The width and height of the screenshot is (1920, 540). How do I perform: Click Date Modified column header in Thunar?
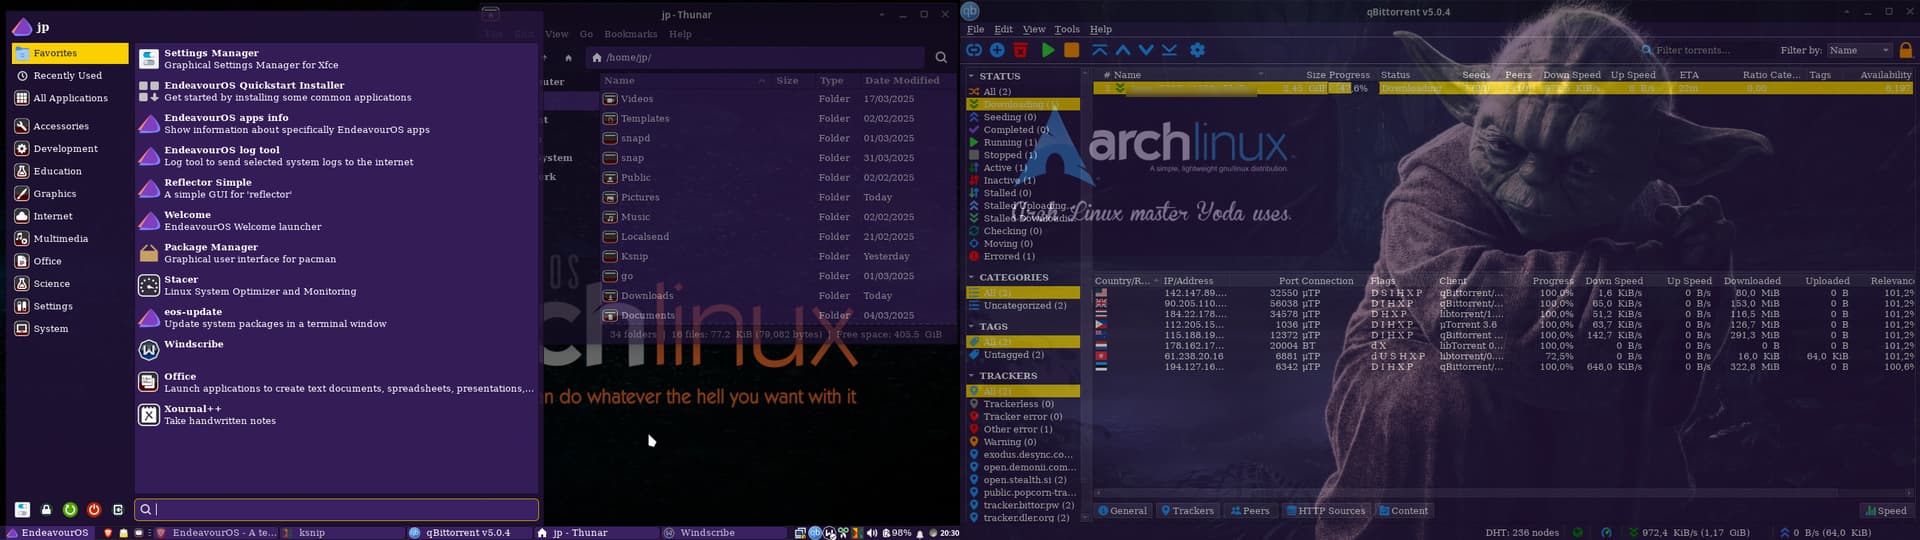(902, 80)
